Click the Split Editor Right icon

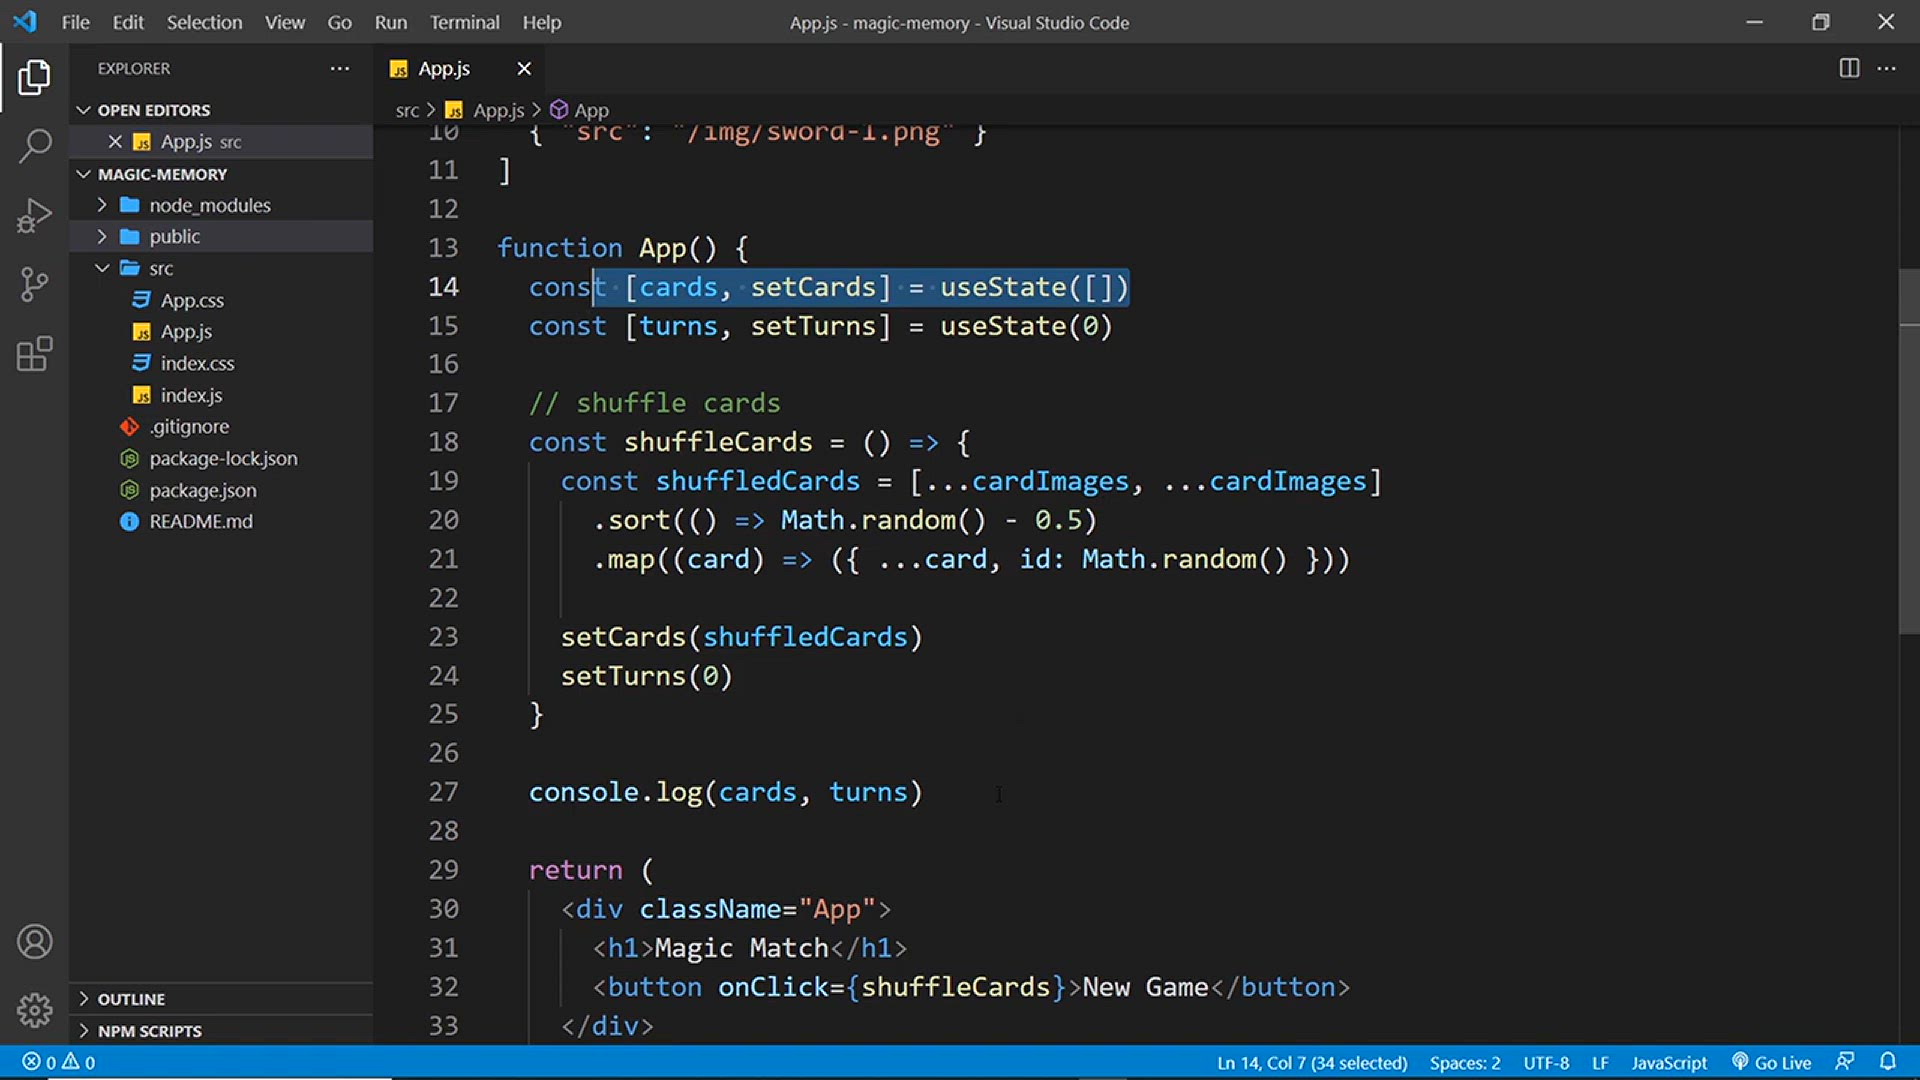click(1849, 68)
